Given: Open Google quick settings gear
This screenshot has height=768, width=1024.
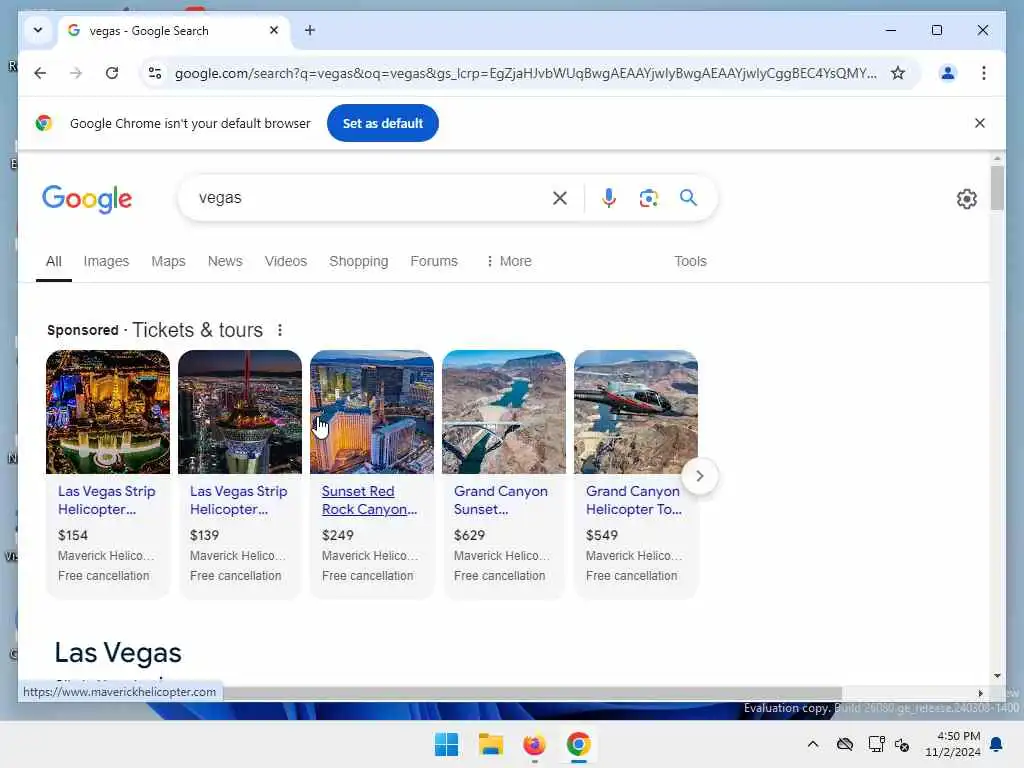Looking at the screenshot, I should [x=967, y=199].
